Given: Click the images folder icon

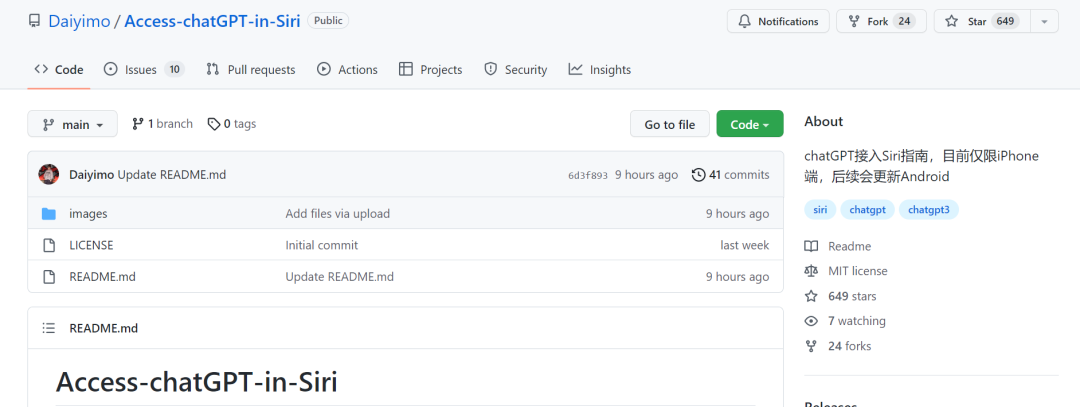Looking at the screenshot, I should pyautogui.click(x=49, y=214).
